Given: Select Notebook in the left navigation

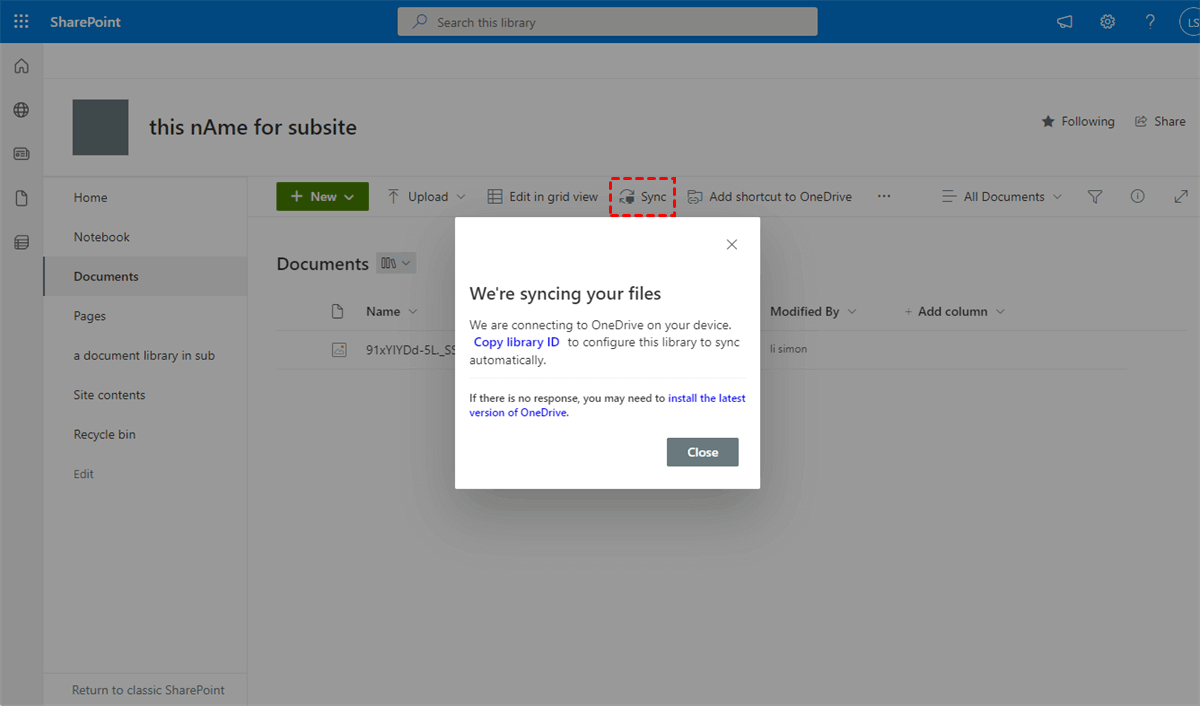Looking at the screenshot, I should [x=103, y=237].
